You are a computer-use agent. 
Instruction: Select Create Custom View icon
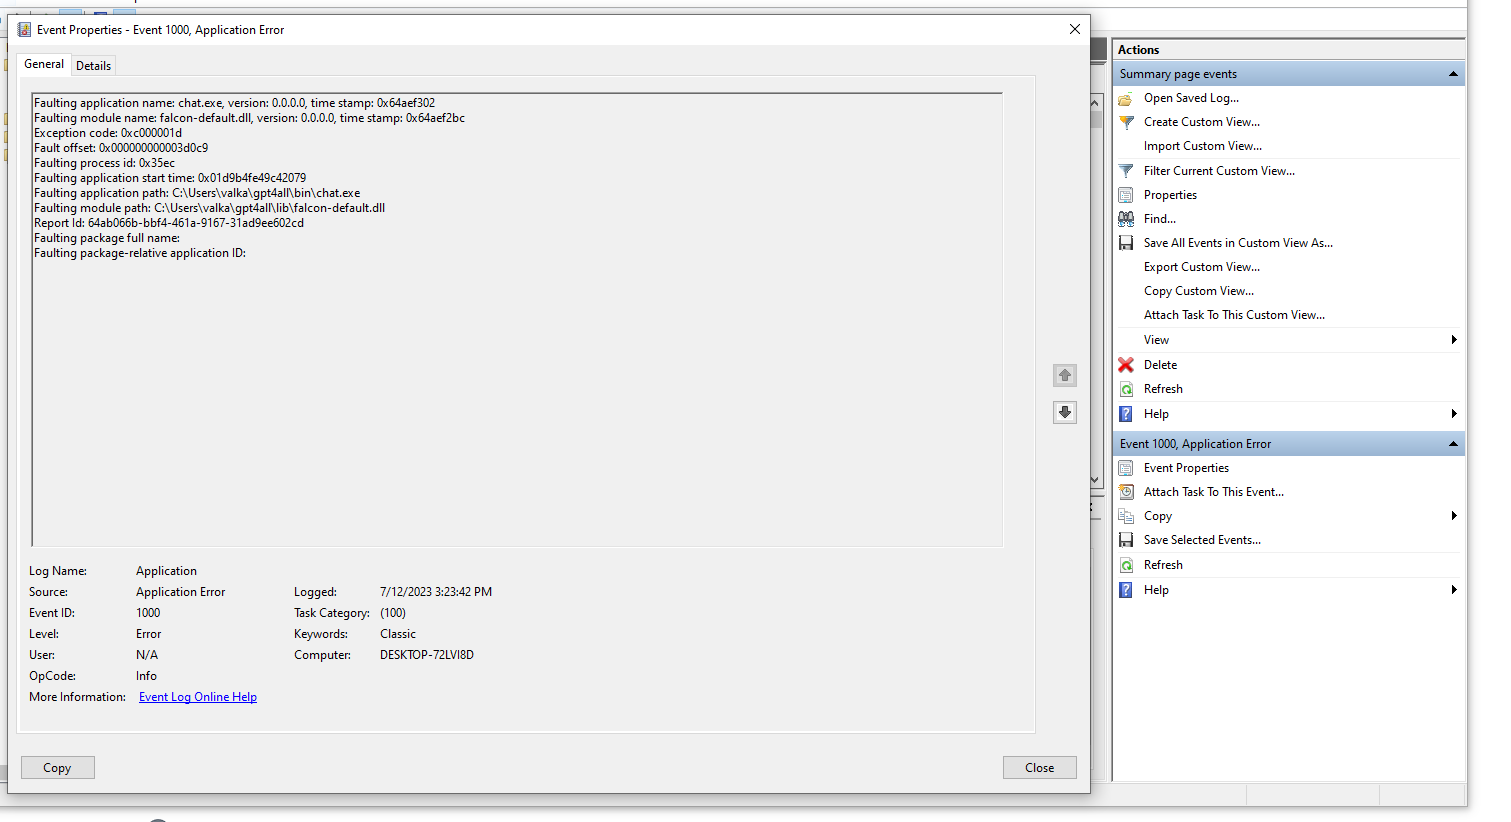click(1127, 121)
